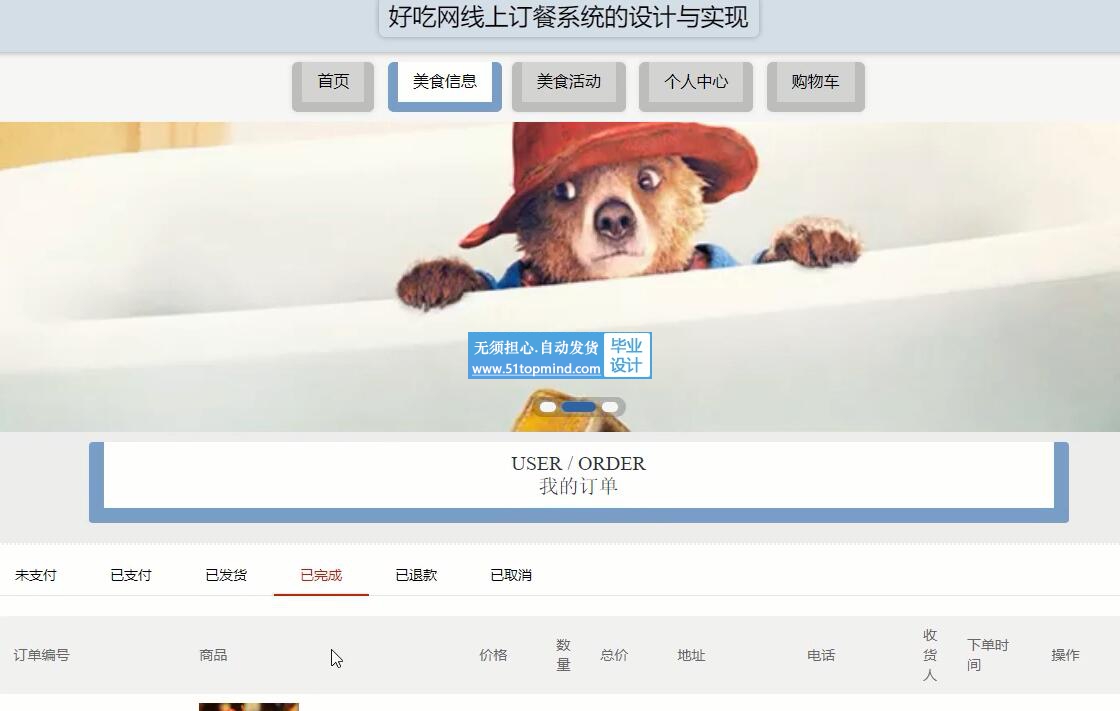1120x711 pixels.
Task: Click the 地址 column header
Action: click(691, 655)
